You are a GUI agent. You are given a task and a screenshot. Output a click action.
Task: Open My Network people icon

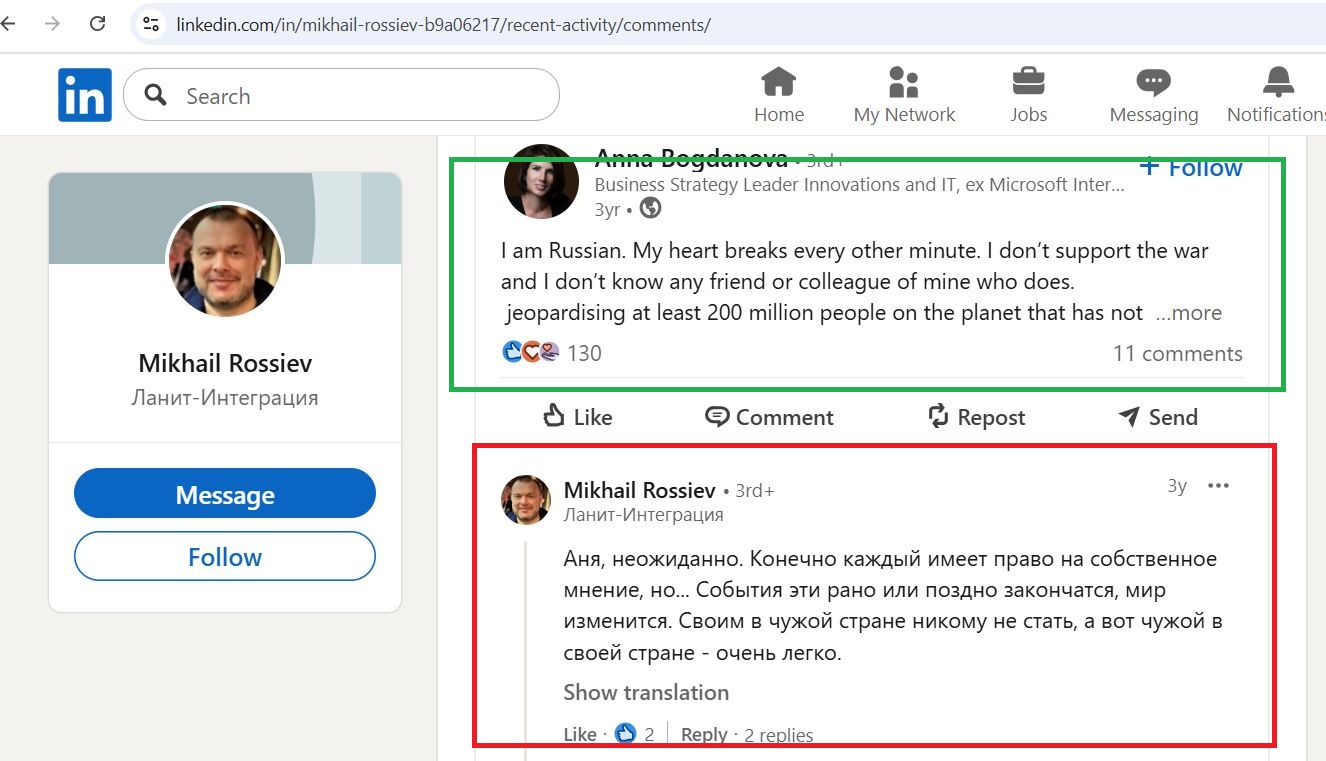[x=904, y=81]
